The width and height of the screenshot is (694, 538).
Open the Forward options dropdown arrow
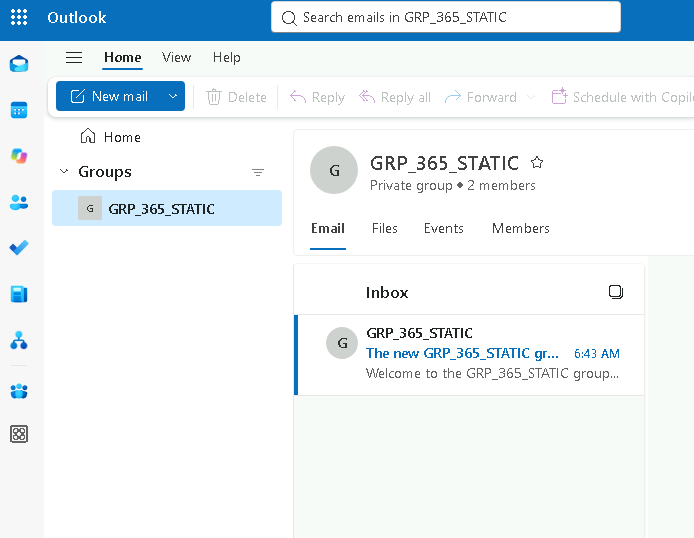click(531, 97)
